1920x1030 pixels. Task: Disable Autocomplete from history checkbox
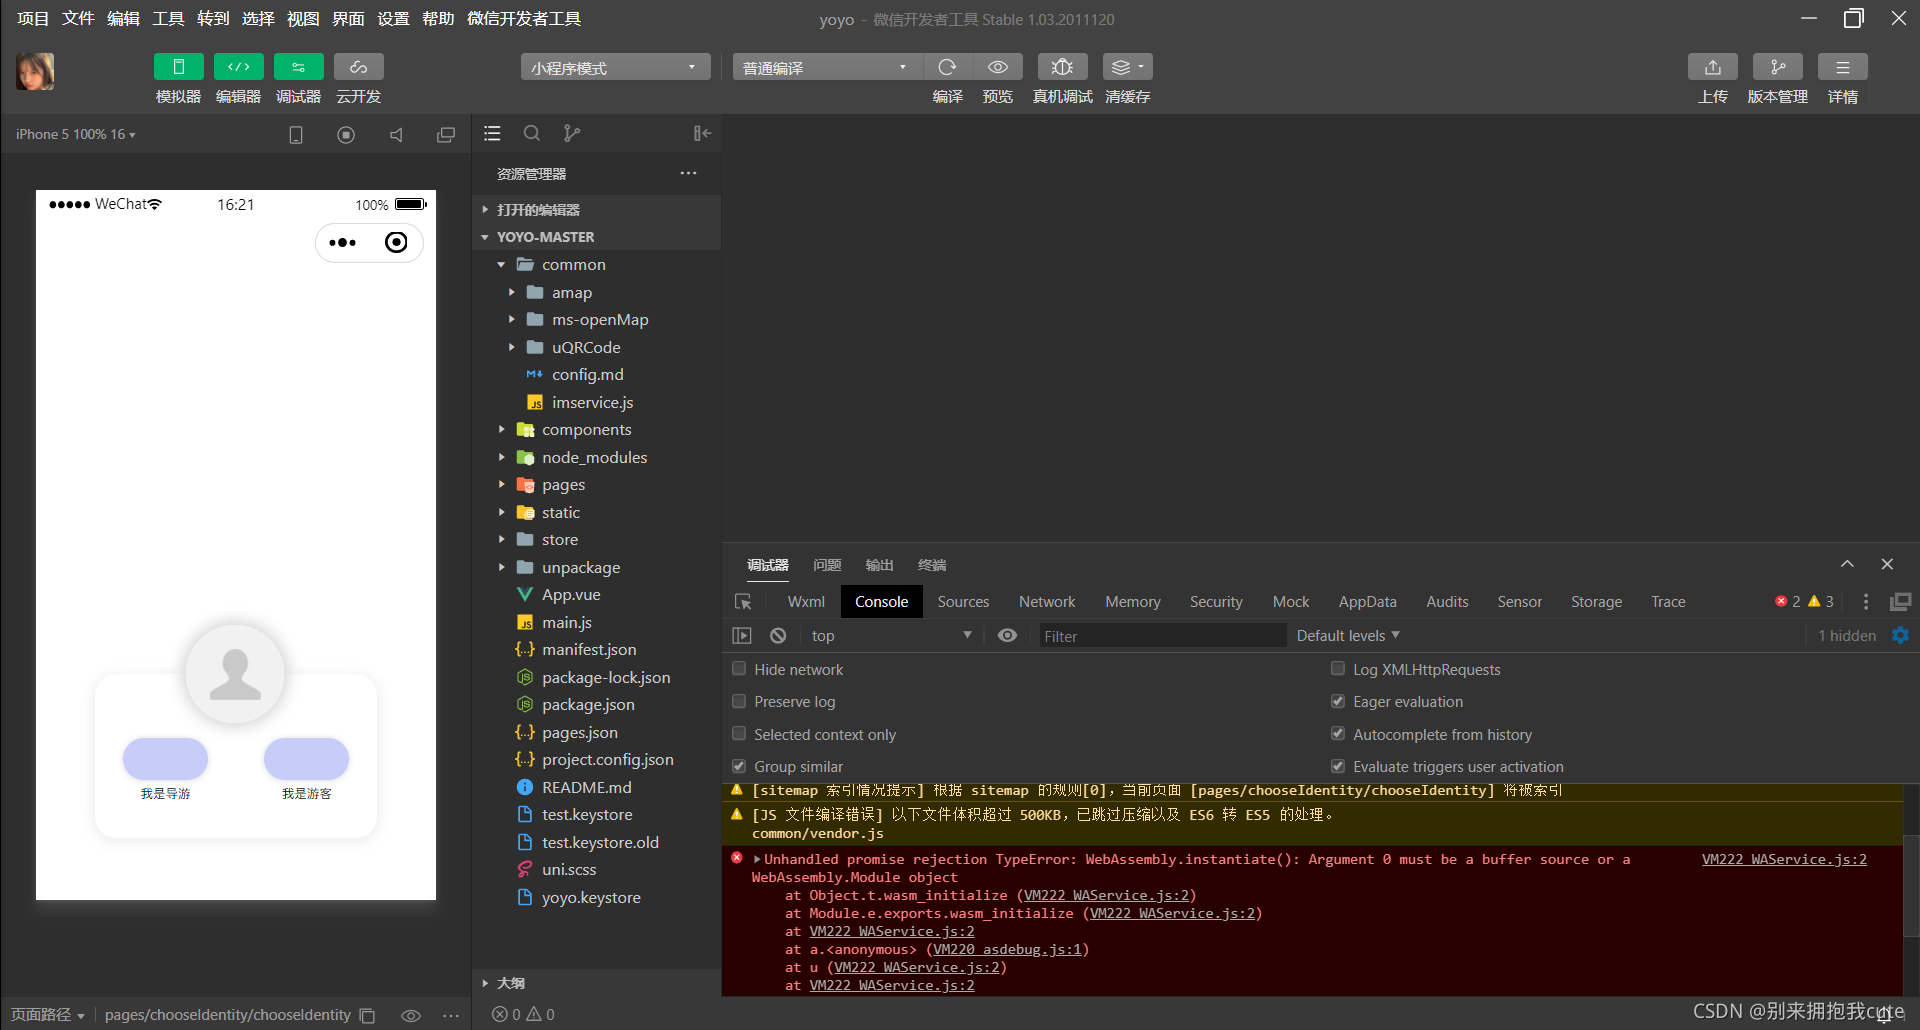point(1338,734)
